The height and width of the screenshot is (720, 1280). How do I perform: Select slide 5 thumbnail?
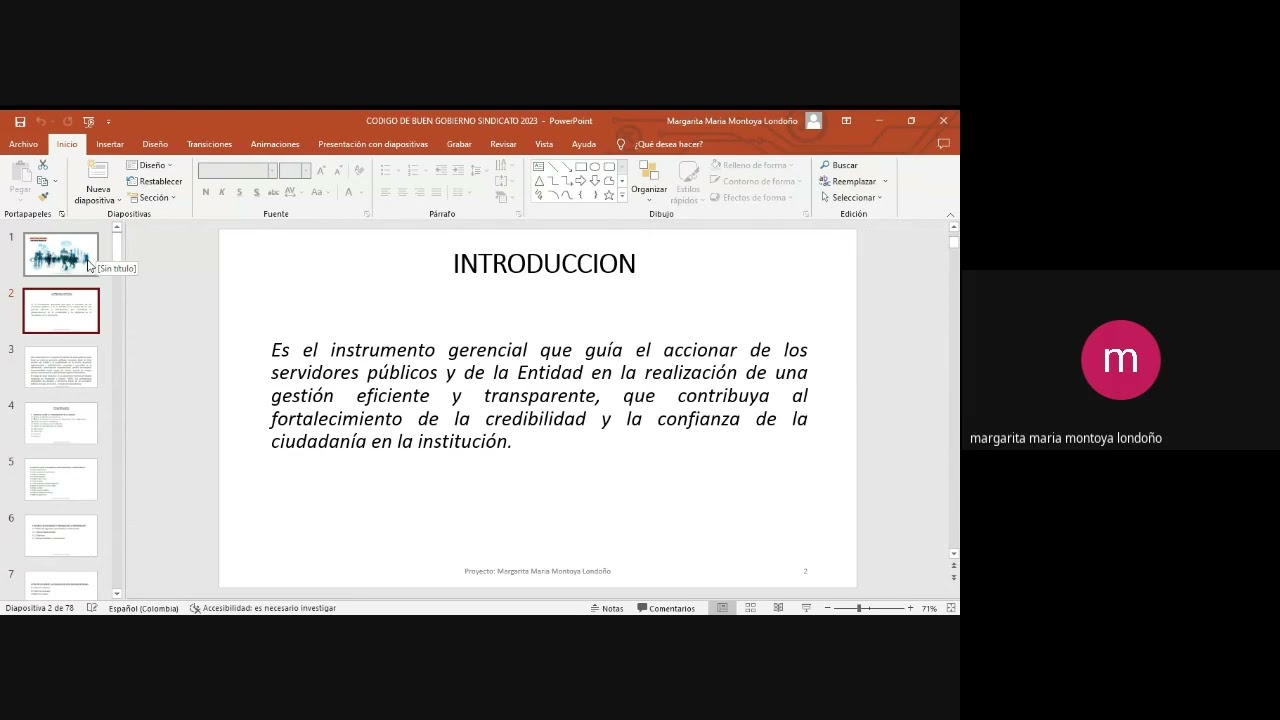click(x=61, y=480)
